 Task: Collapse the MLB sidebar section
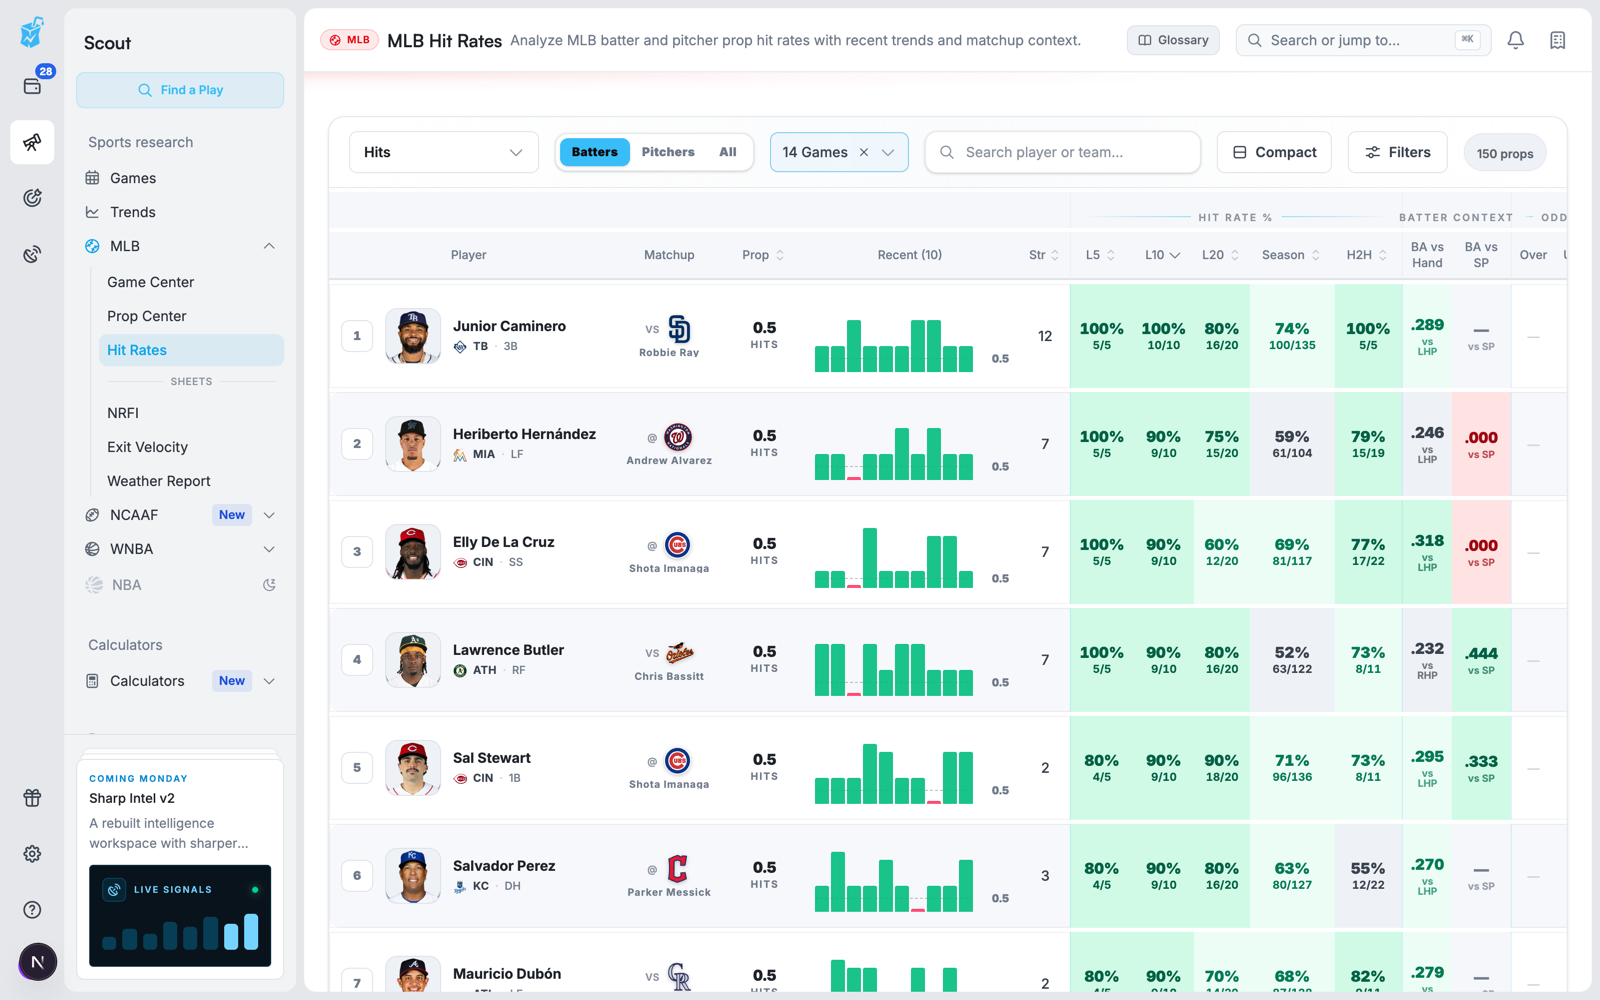coord(269,246)
